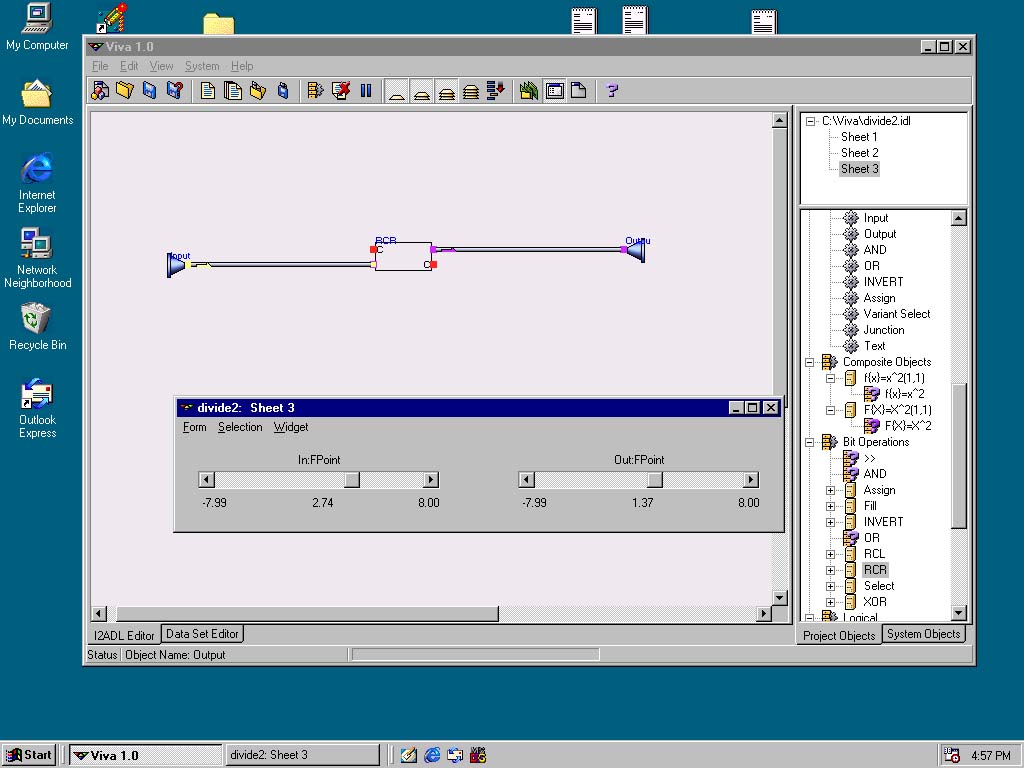Click the Start button on taskbar
Screen dimensions: 1024x768
click(x=29, y=755)
